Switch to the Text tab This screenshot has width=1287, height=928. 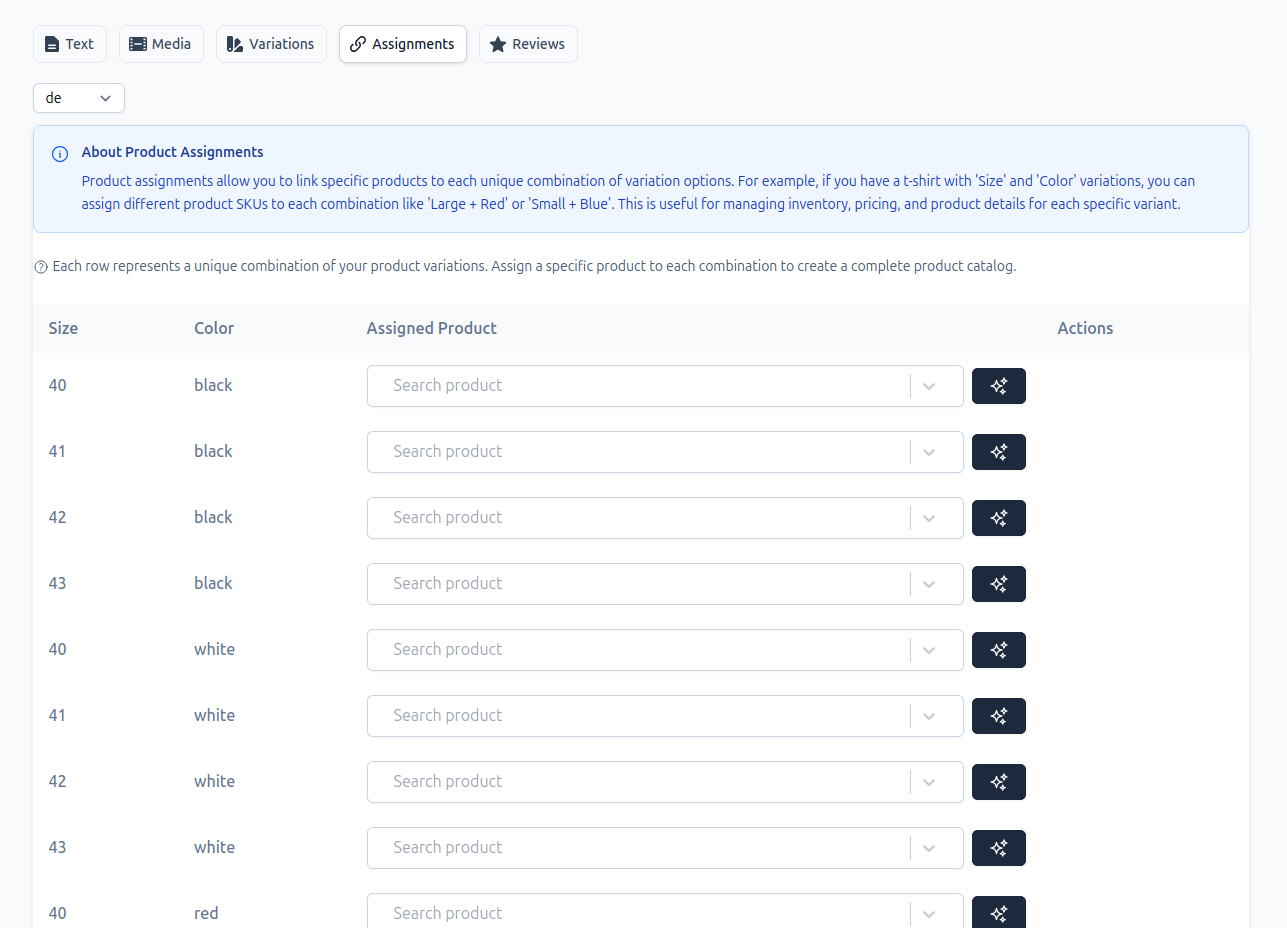70,44
